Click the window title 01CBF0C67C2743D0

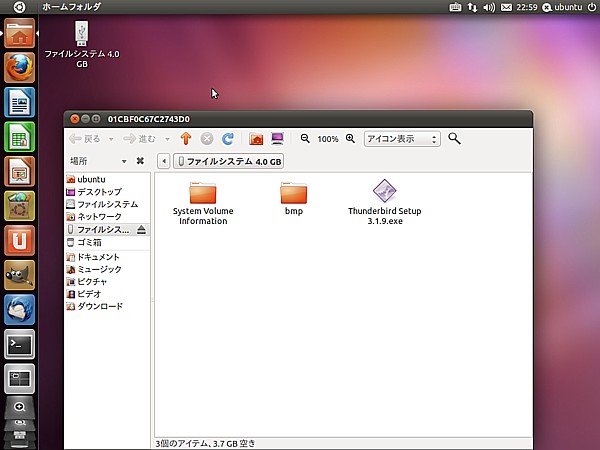148,119
